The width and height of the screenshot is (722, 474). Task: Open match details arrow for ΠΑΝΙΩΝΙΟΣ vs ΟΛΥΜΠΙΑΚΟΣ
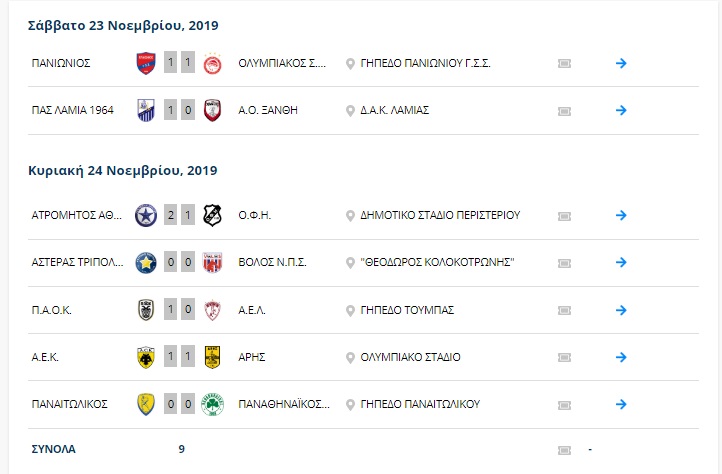(x=621, y=63)
